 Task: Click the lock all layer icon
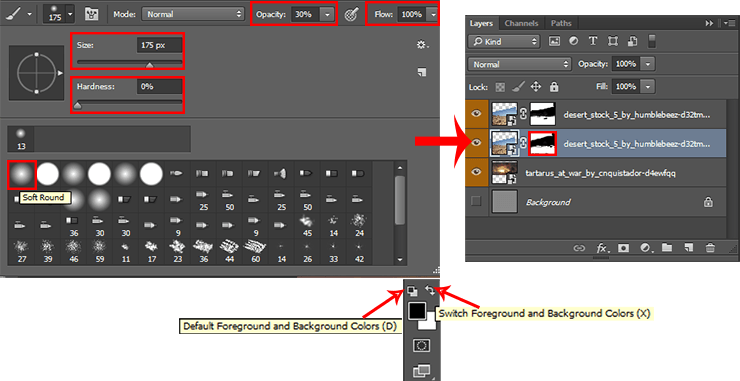point(554,86)
